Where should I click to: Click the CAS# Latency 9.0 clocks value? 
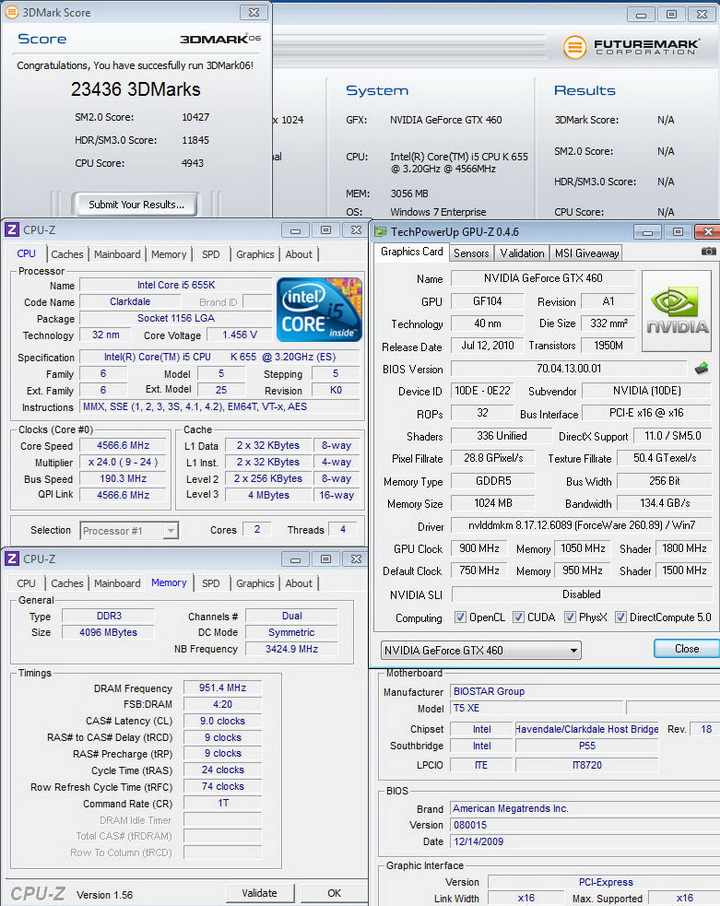(x=222, y=721)
